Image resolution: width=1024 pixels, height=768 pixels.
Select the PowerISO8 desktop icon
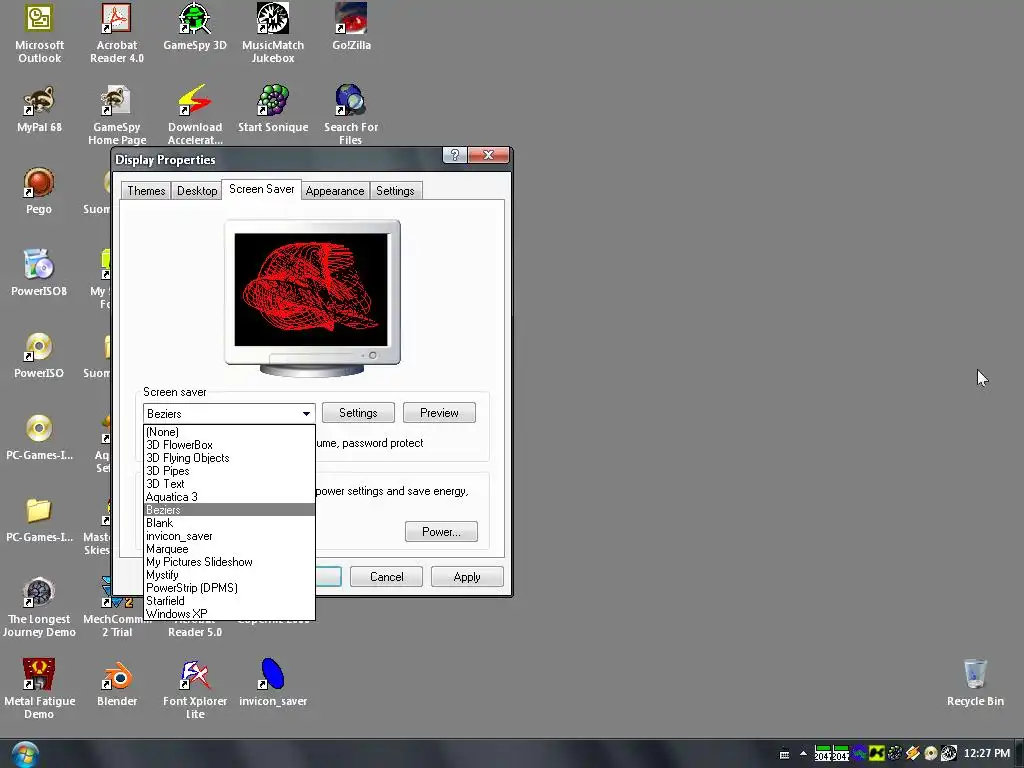(39, 274)
